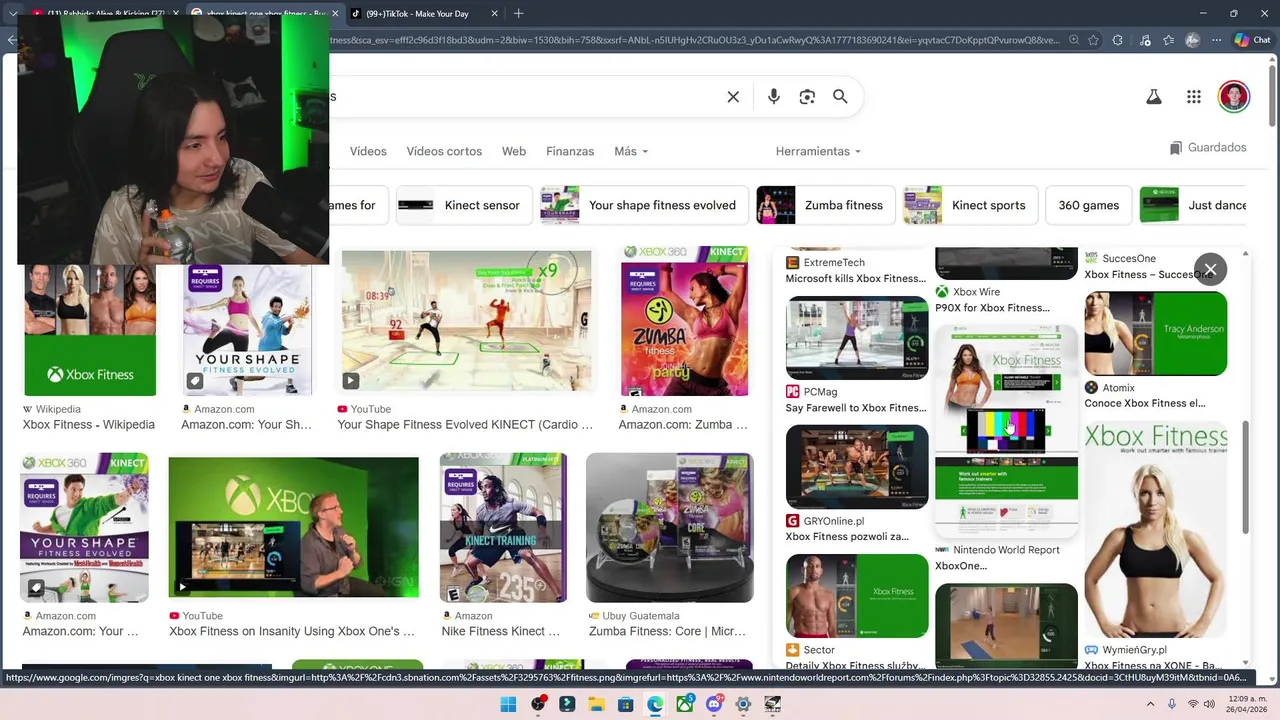1280x720 pixels.
Task: Submit search with magnifier icon
Action: click(x=840, y=97)
